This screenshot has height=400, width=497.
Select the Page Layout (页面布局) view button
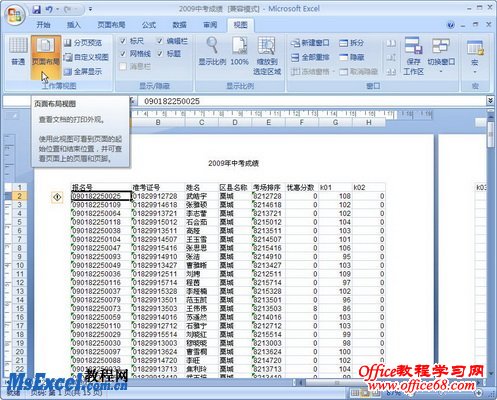(46, 57)
